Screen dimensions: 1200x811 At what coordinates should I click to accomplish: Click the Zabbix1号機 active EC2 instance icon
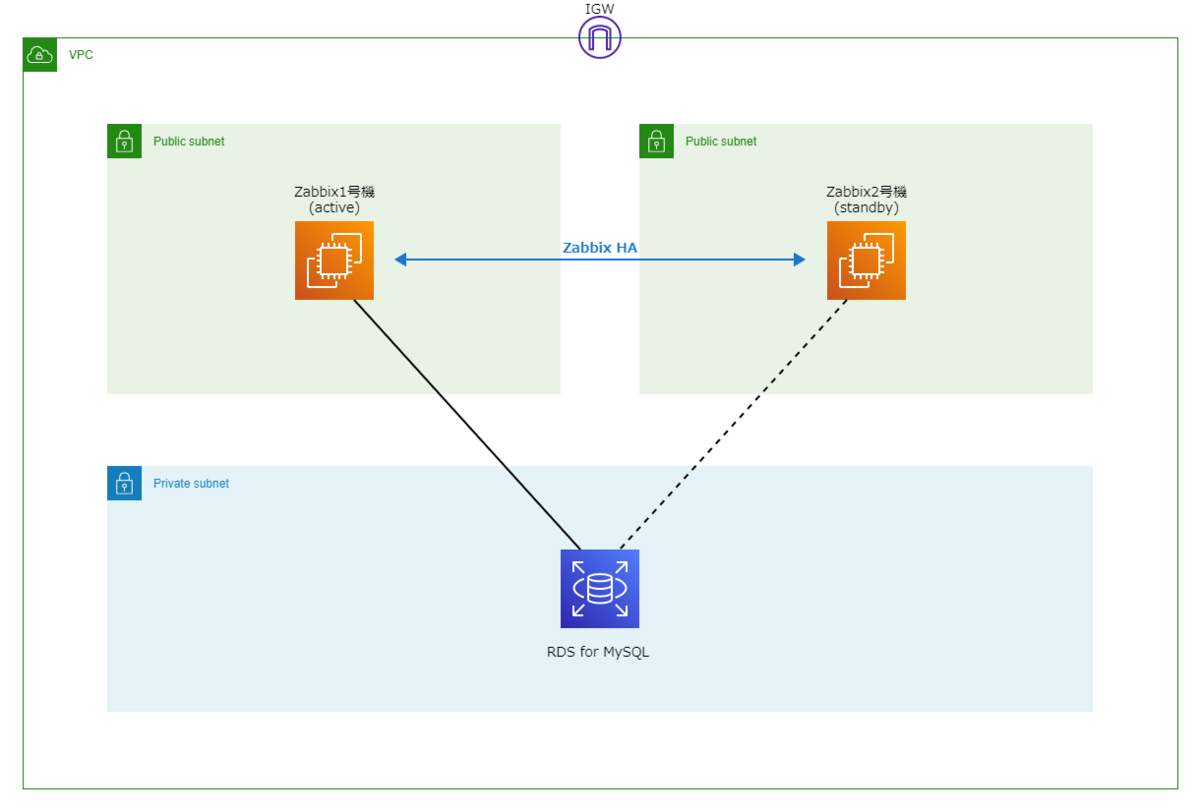click(334, 260)
